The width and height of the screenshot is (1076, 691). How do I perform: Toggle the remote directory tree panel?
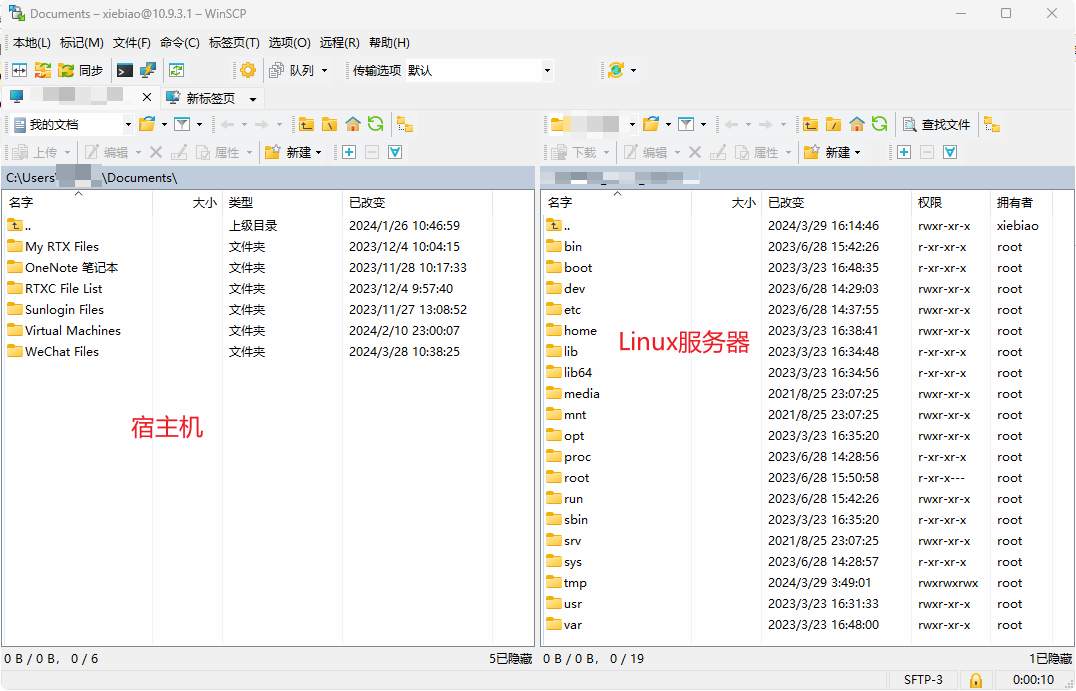click(x=991, y=124)
